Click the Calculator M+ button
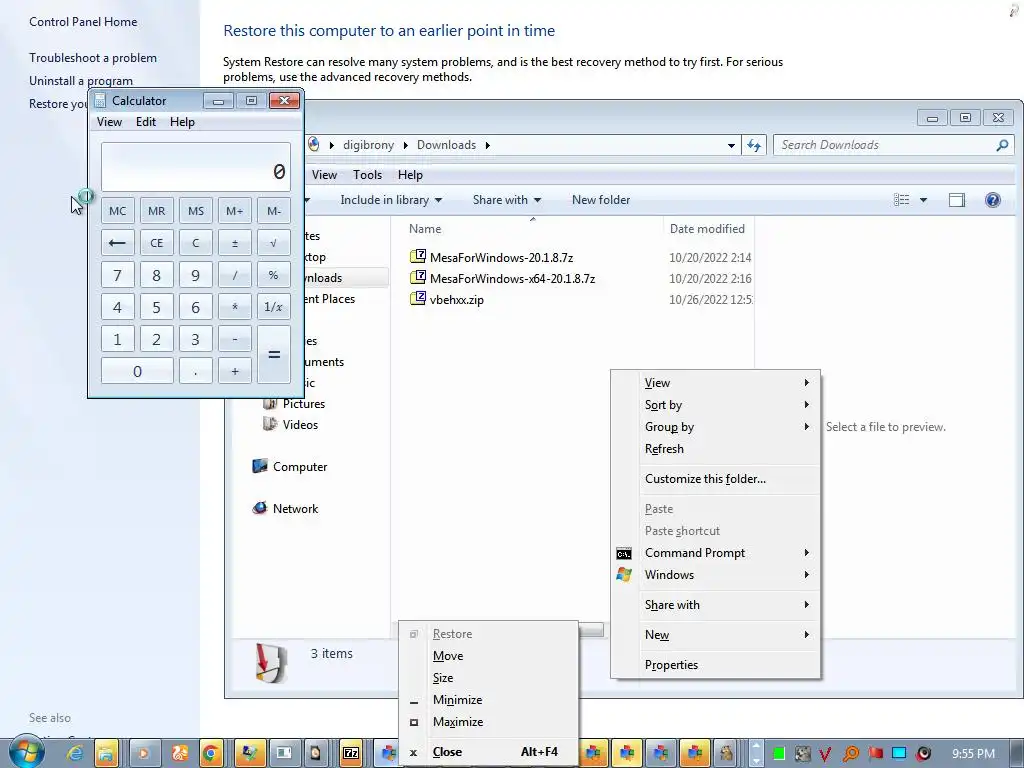This screenshot has height=768, width=1024. [234, 211]
